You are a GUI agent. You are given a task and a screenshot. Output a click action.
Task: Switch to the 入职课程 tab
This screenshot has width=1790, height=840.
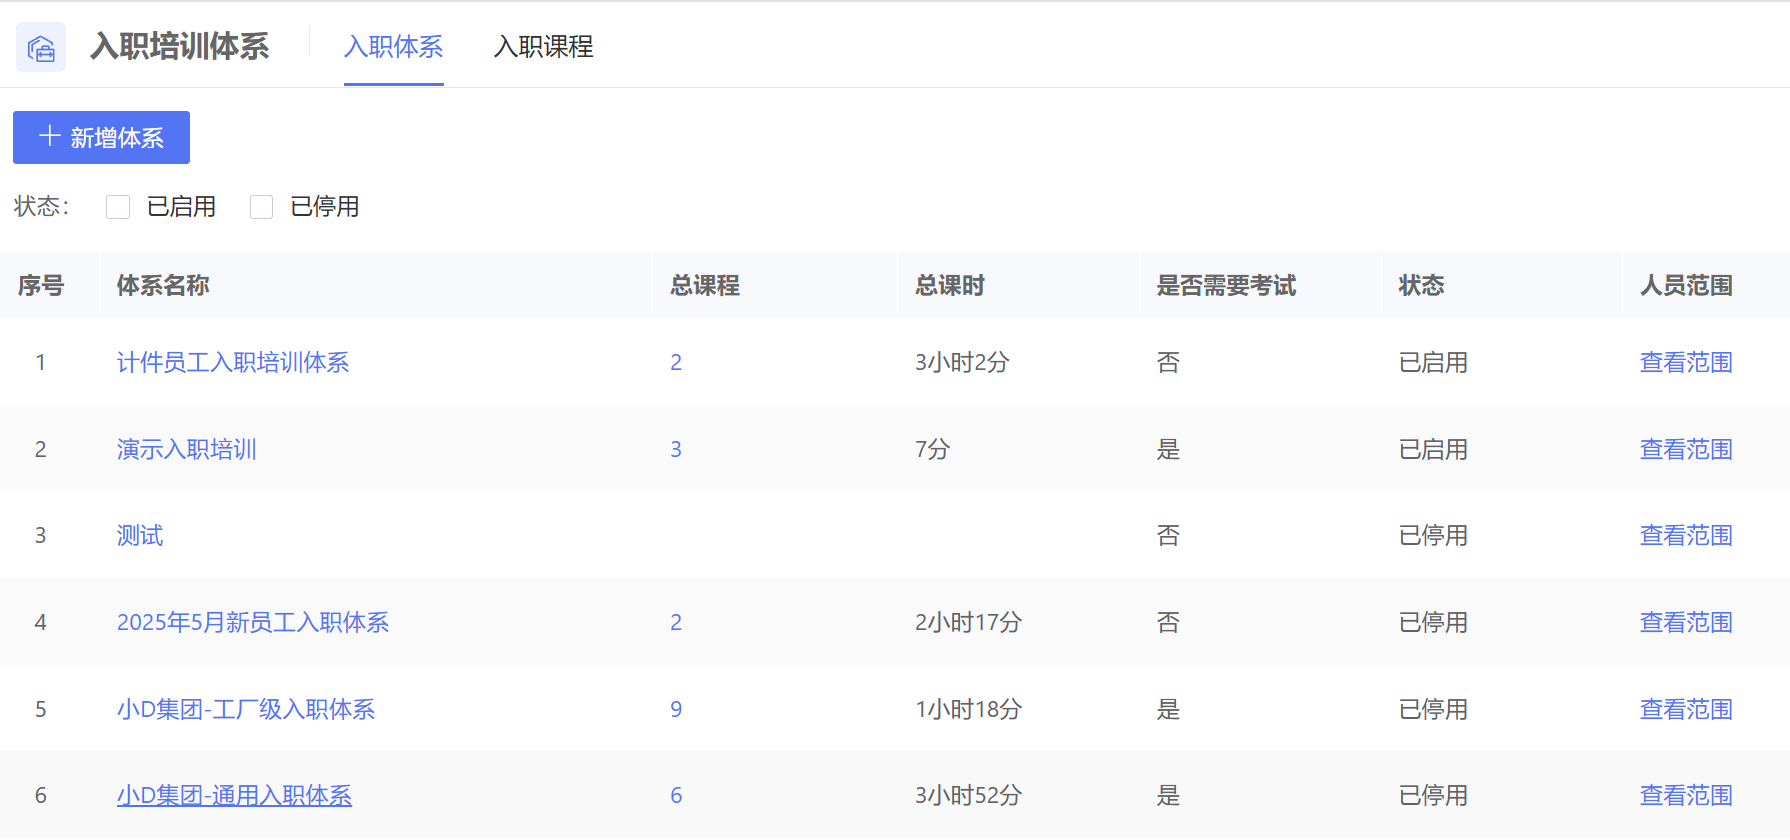543,47
